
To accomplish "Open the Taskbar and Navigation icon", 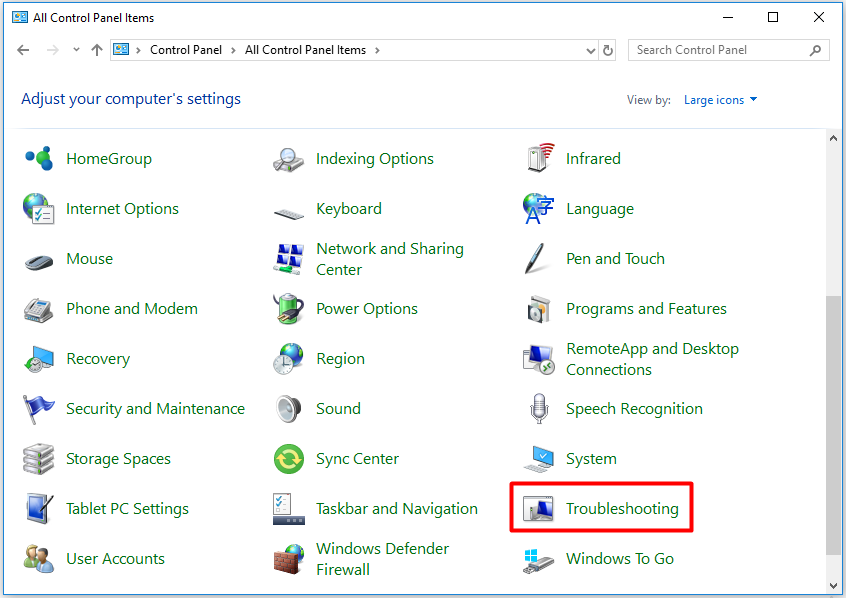I will (289, 509).
